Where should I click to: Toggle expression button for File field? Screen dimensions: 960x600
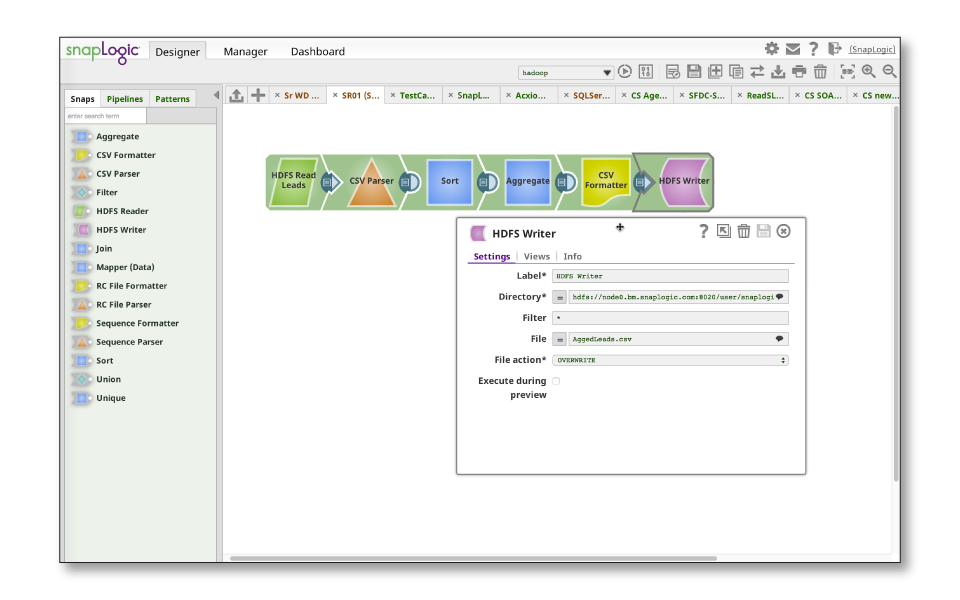(x=560, y=339)
